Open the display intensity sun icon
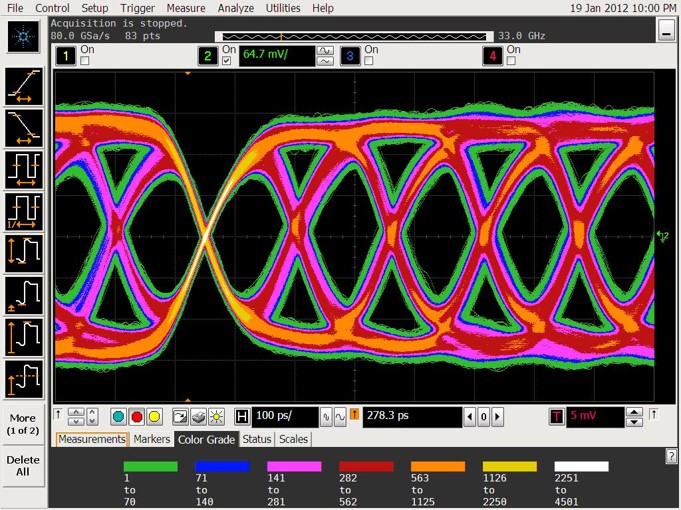The height and width of the screenshot is (510, 681). coord(216,417)
